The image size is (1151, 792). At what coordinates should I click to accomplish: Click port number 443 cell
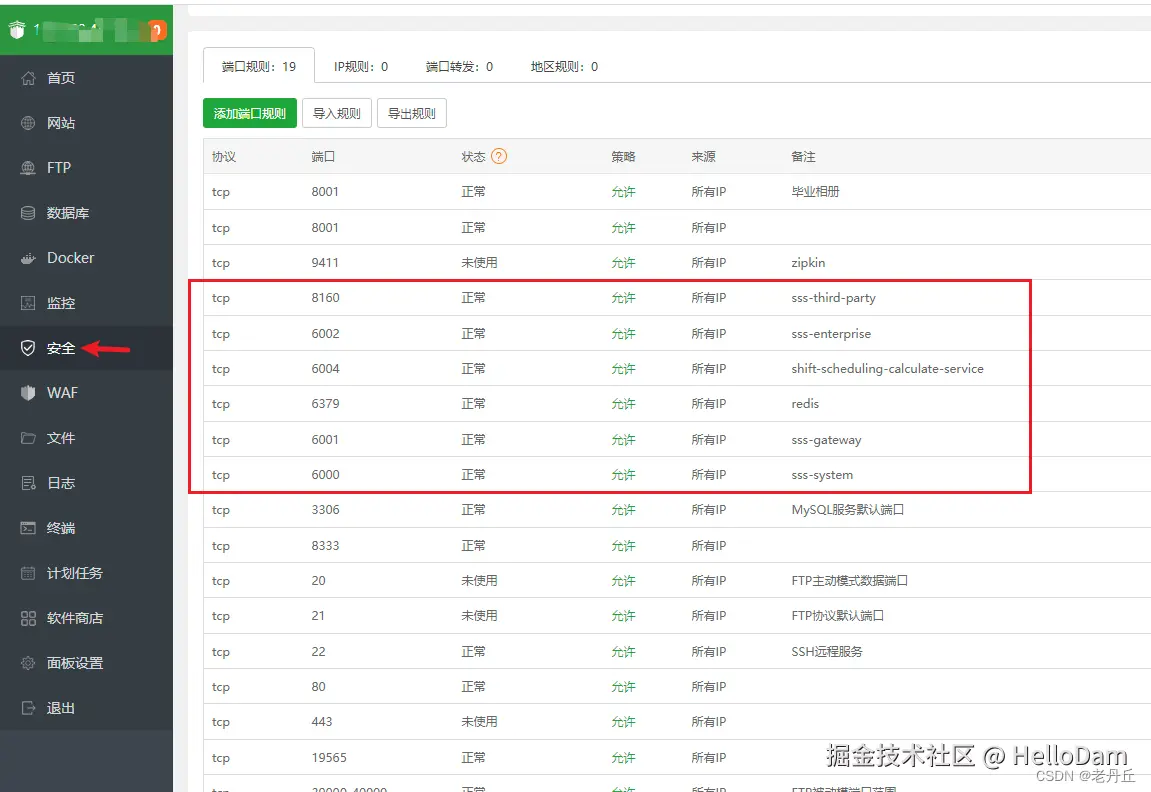click(322, 722)
